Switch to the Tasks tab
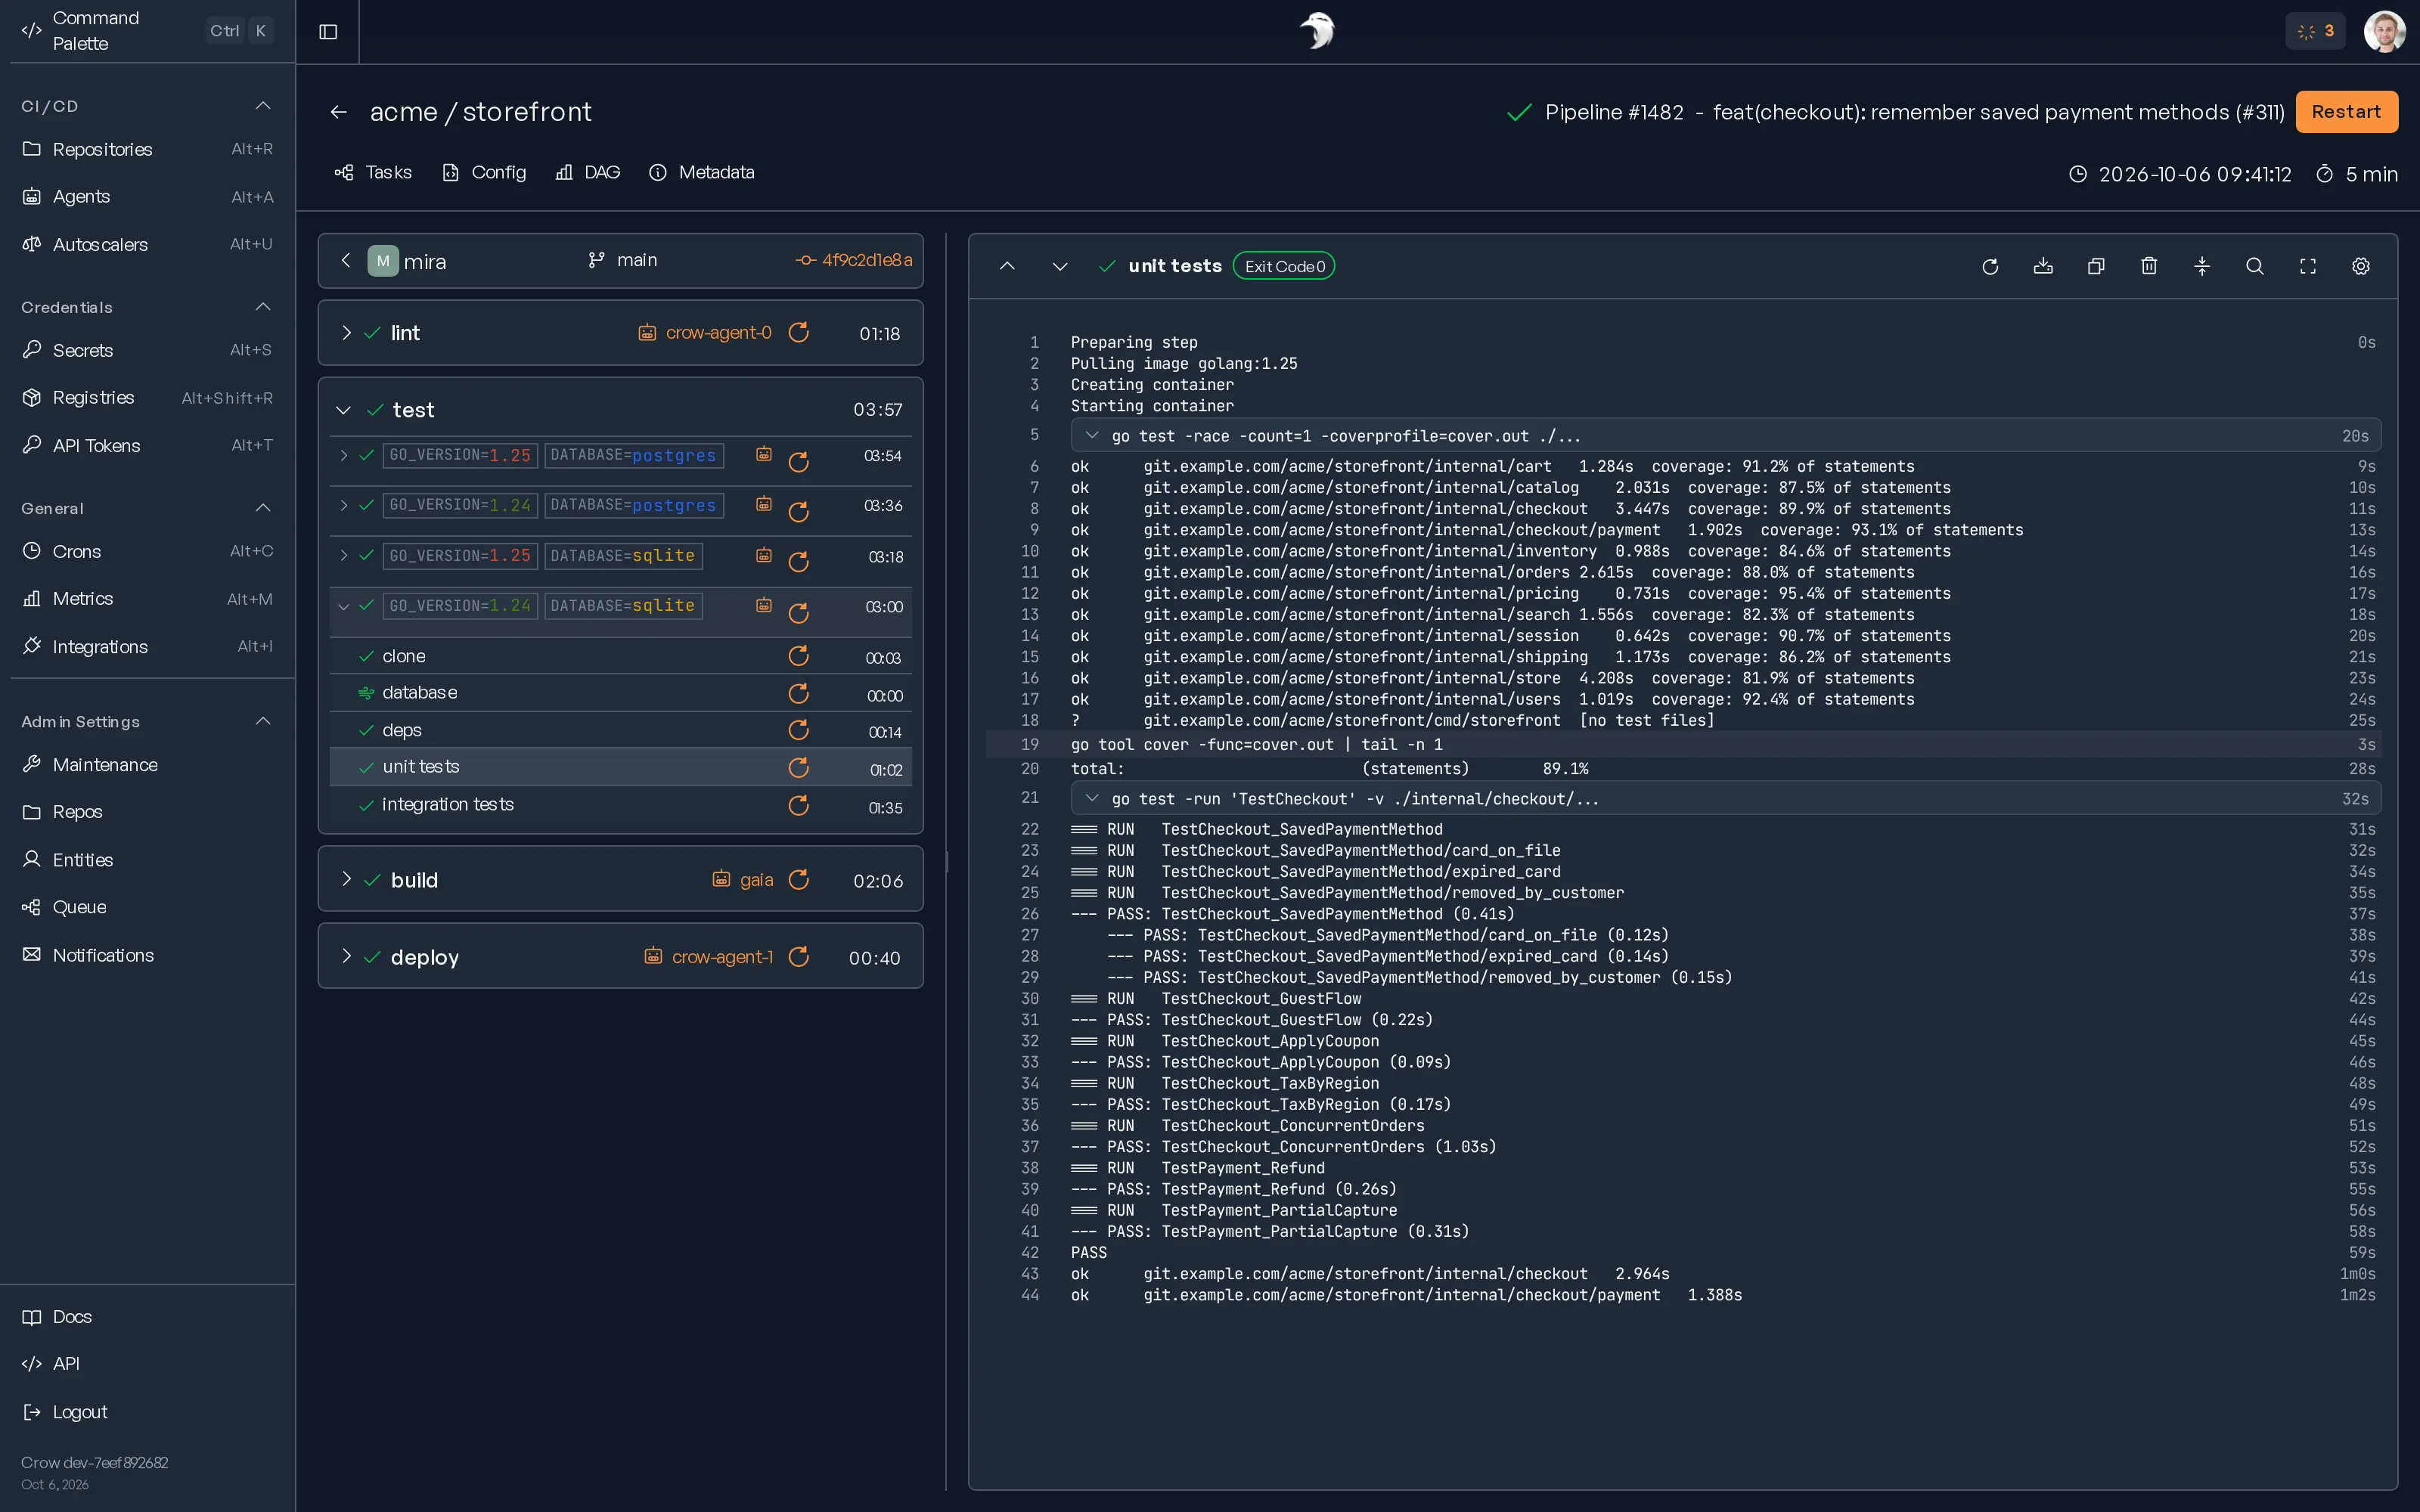This screenshot has height=1512, width=2420. point(373,173)
